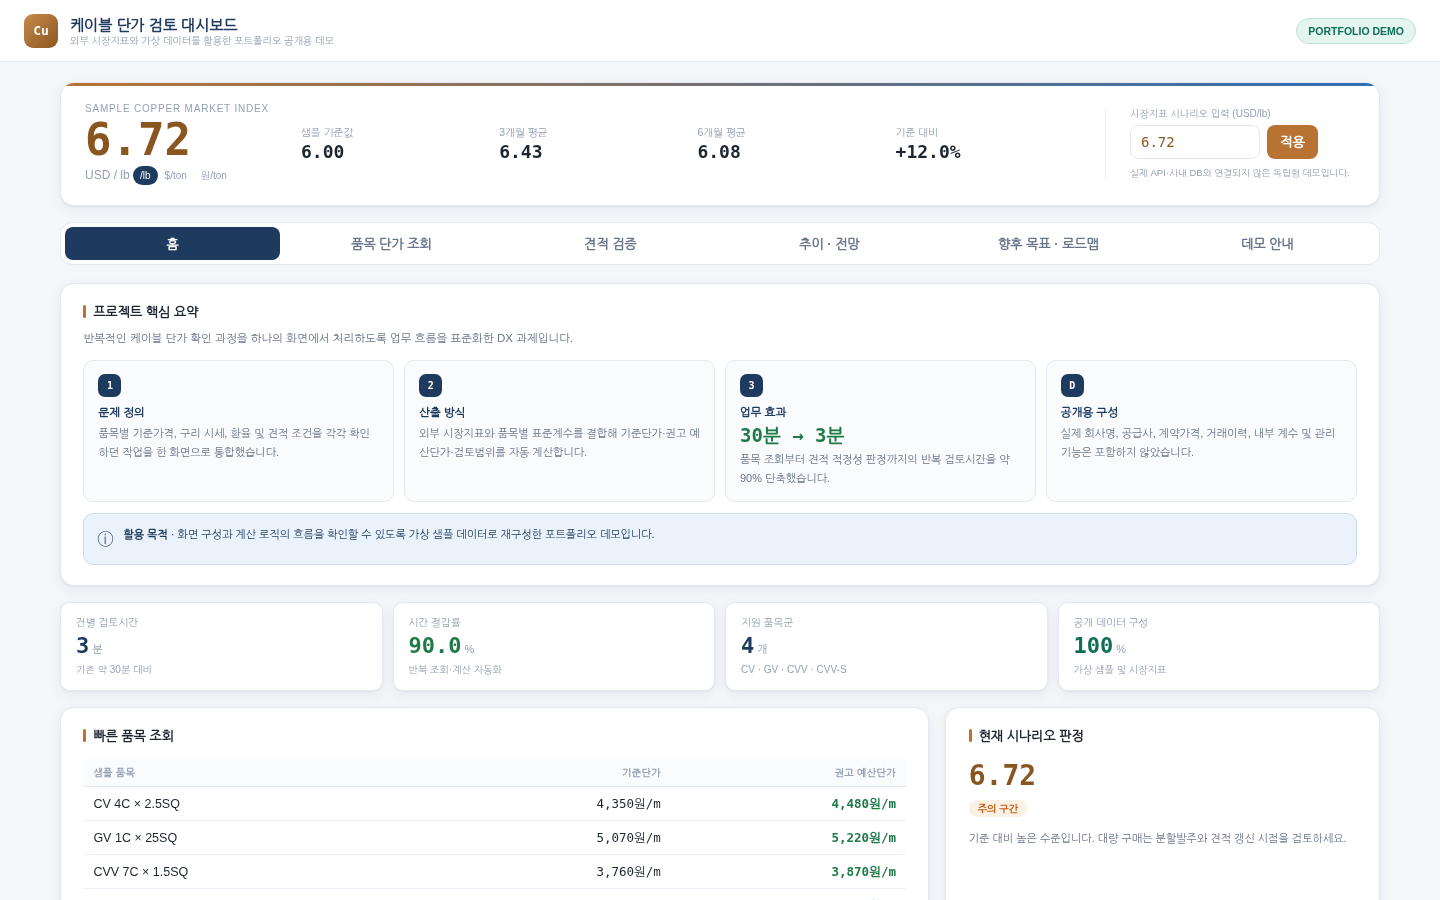Click the D badge on 공개용 구성 card
Image resolution: width=1440 pixels, height=900 pixels.
point(1072,385)
